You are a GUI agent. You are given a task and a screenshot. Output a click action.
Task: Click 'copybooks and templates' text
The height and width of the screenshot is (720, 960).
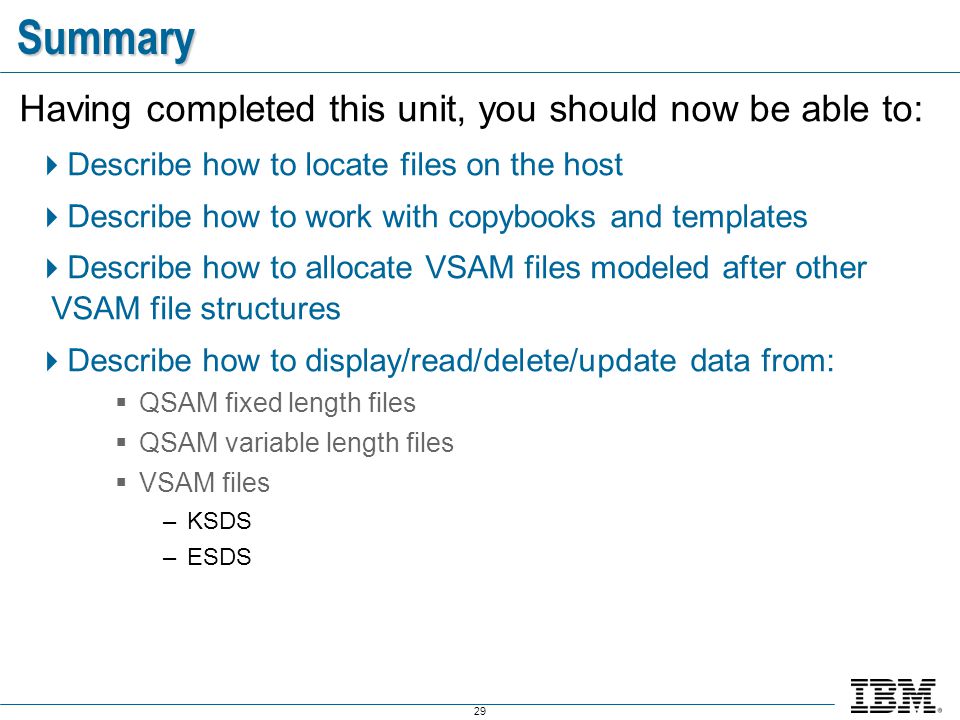[x=628, y=217]
